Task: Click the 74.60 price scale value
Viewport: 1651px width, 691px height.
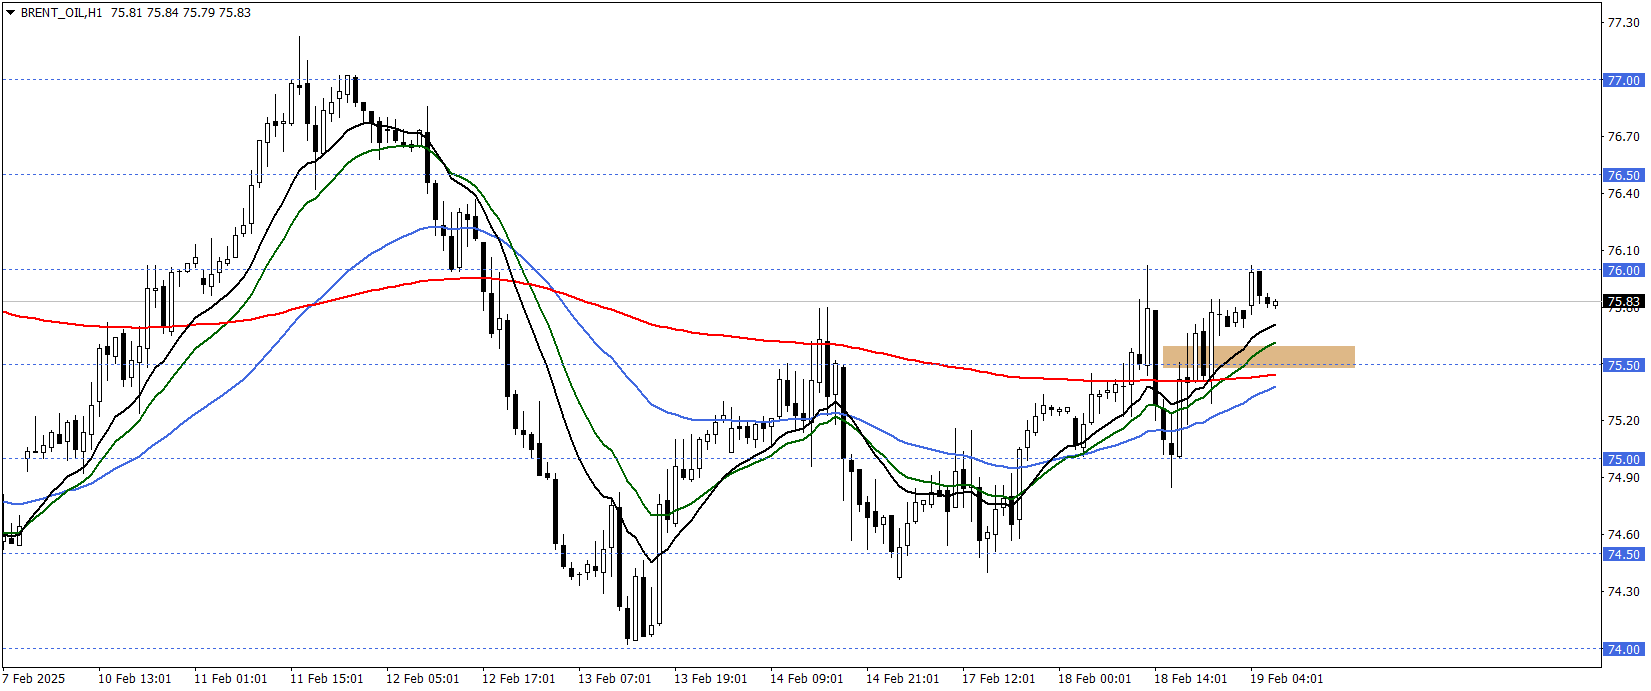Action: pyautogui.click(x=1623, y=534)
